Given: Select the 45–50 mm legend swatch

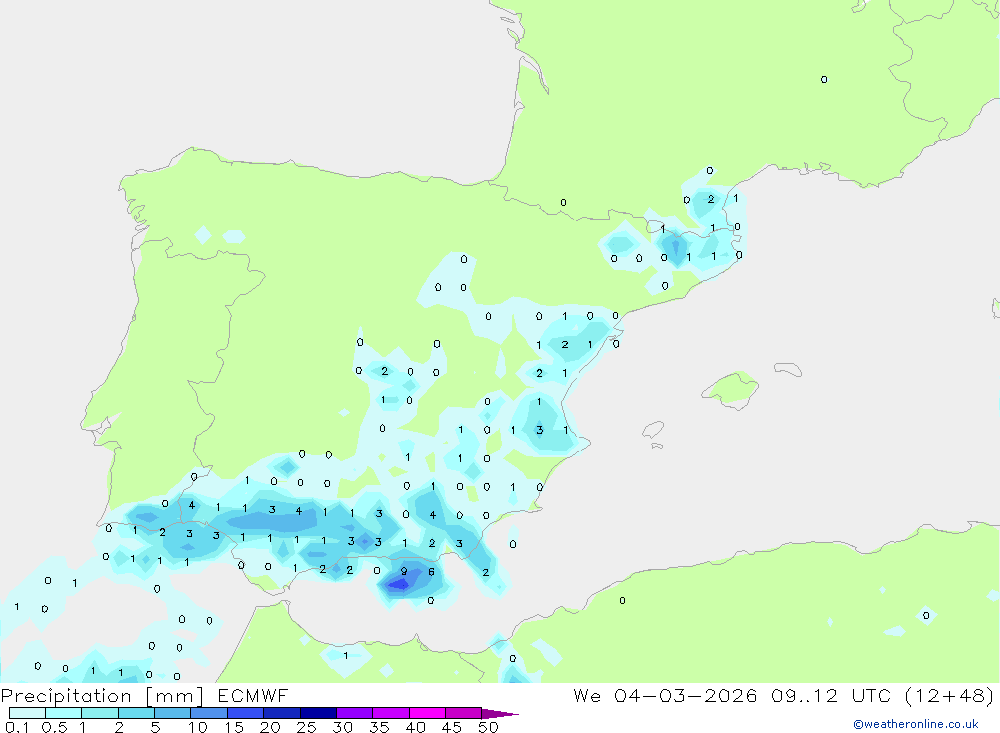Looking at the screenshot, I should (464, 713).
